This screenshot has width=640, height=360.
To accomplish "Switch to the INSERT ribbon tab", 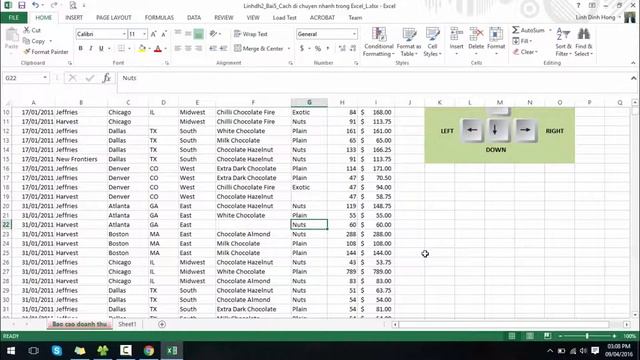I will coord(74,18).
